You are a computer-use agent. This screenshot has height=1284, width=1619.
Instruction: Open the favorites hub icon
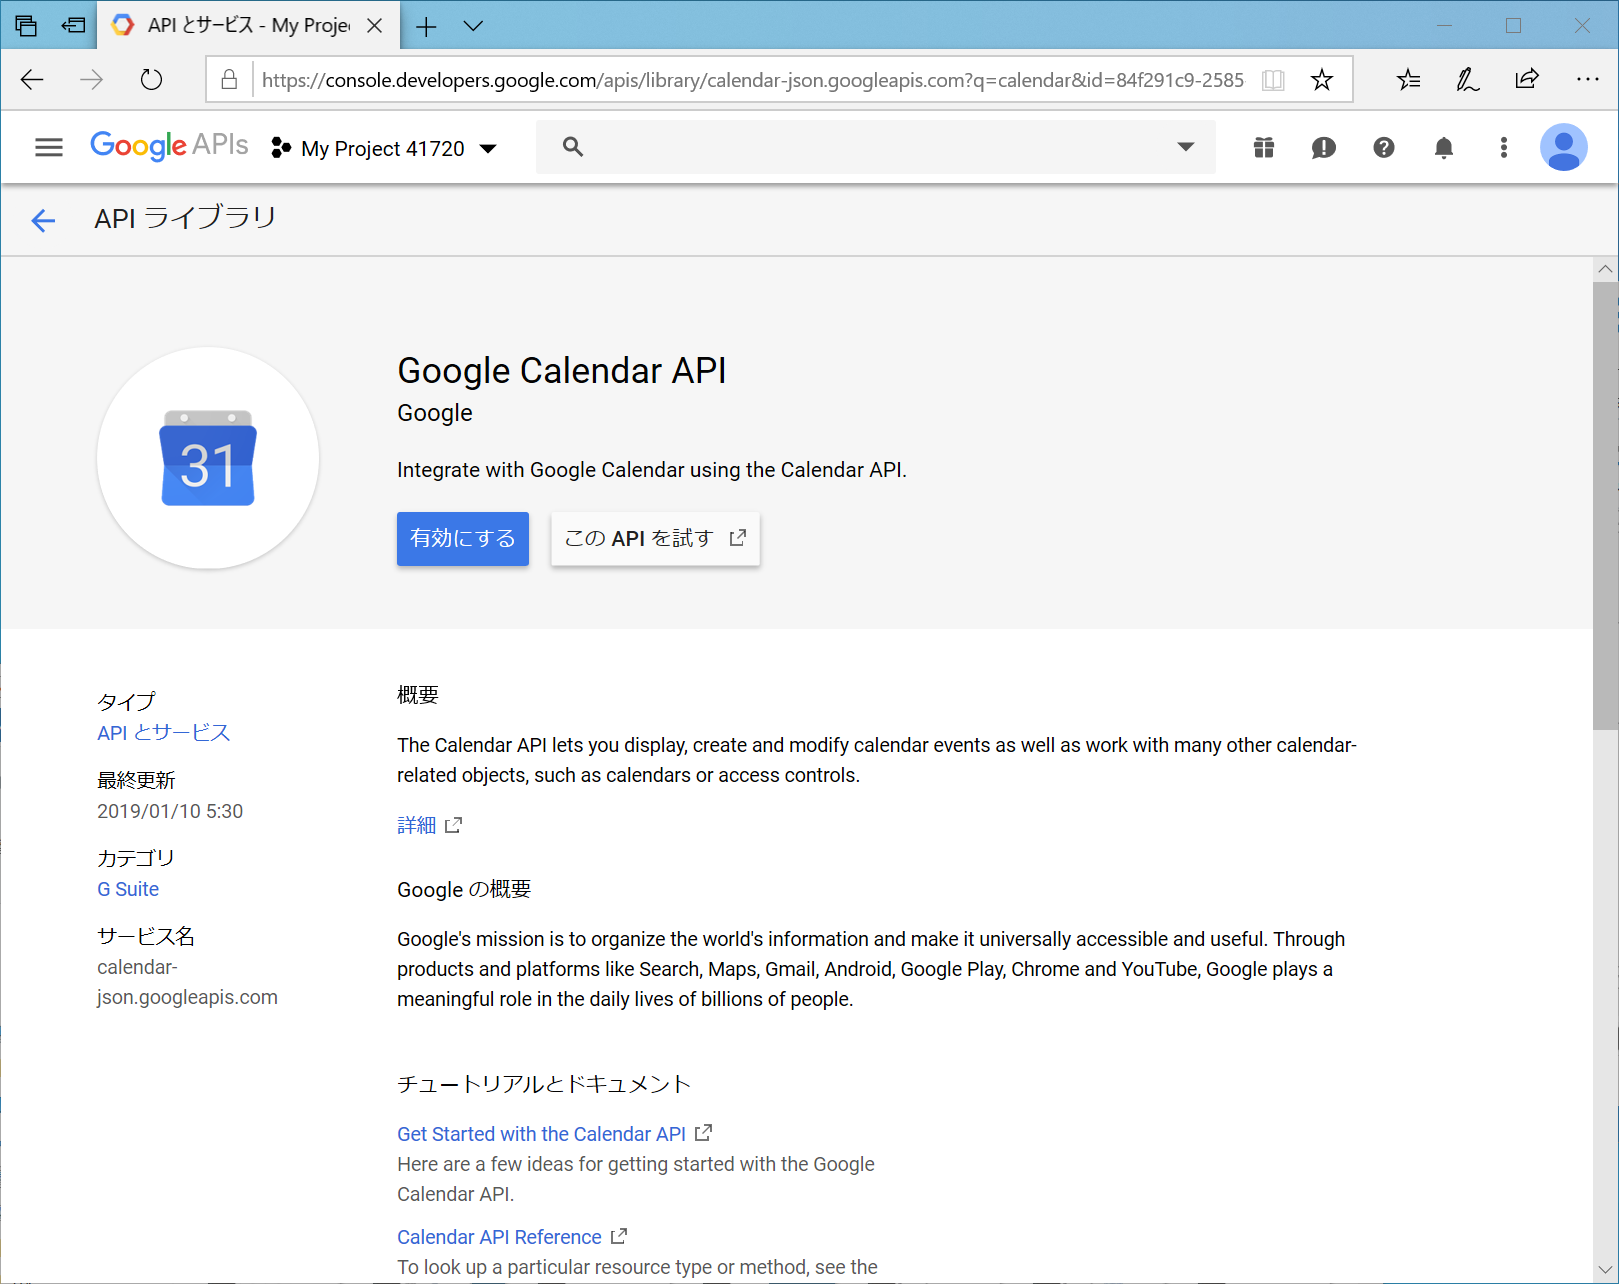click(1408, 80)
